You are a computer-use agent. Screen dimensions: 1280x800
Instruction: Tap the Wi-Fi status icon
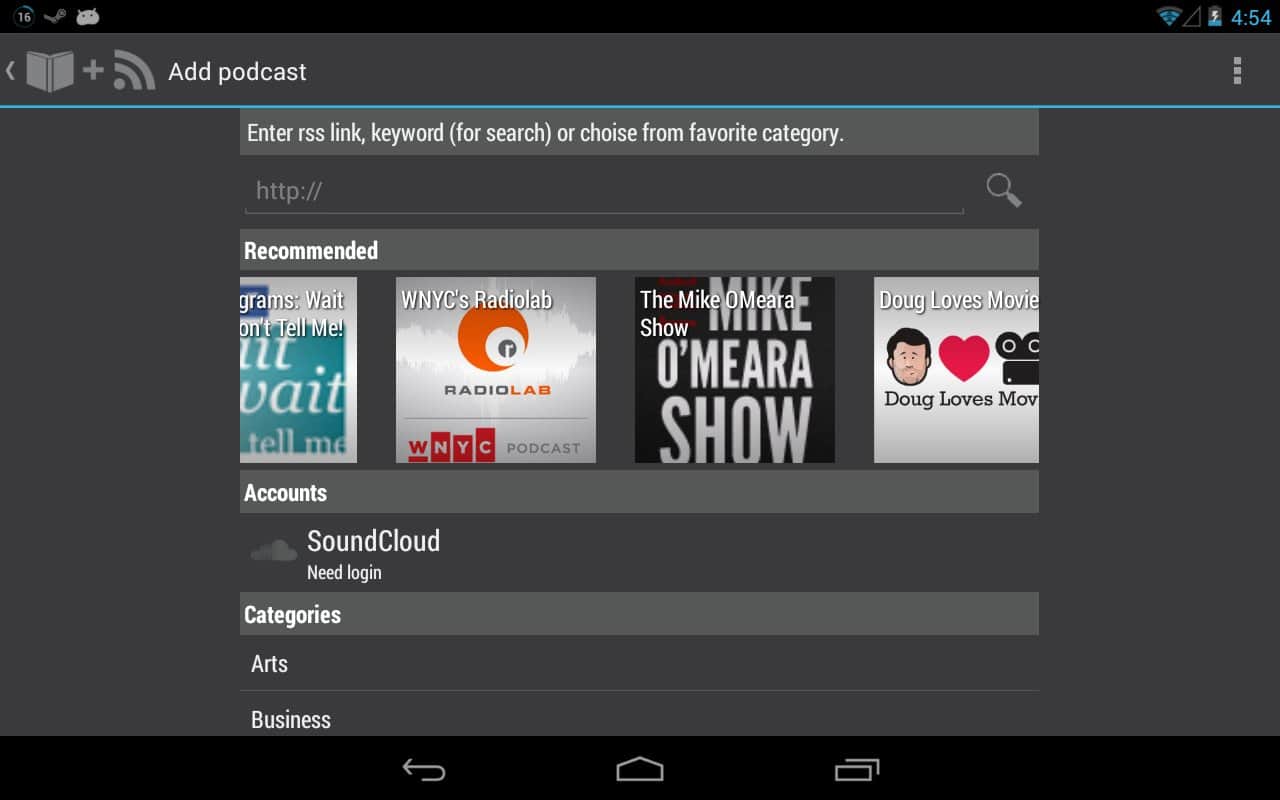tap(1167, 17)
